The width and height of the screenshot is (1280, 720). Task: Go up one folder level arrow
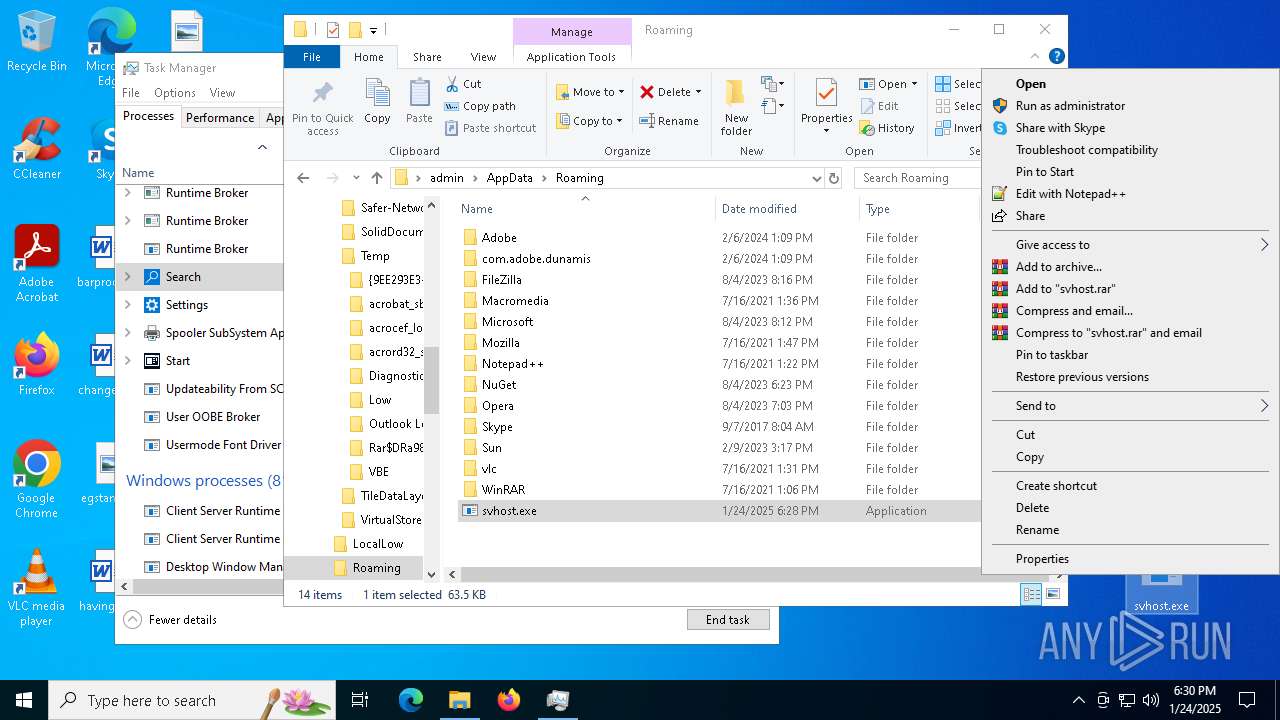(x=376, y=178)
